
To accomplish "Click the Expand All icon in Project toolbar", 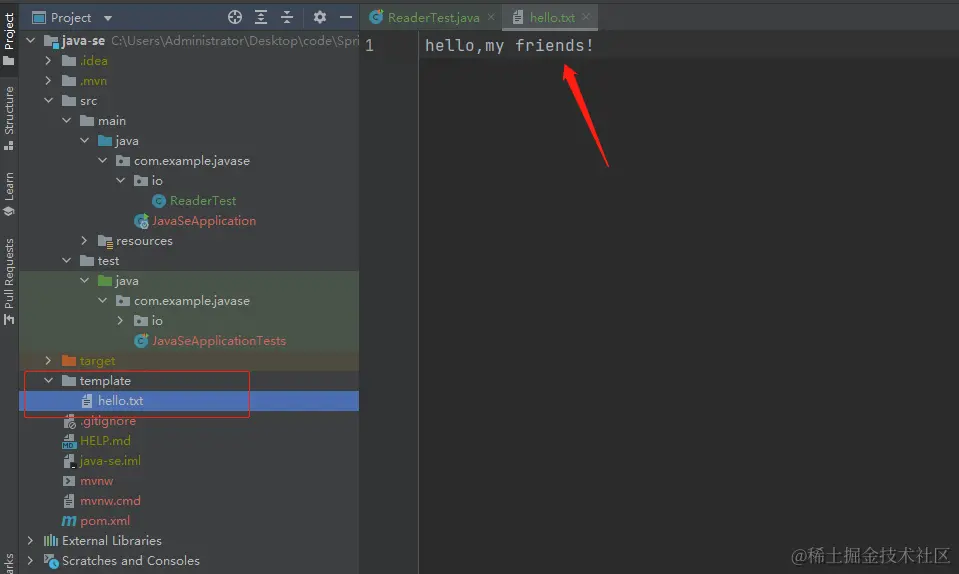I will pyautogui.click(x=261, y=17).
